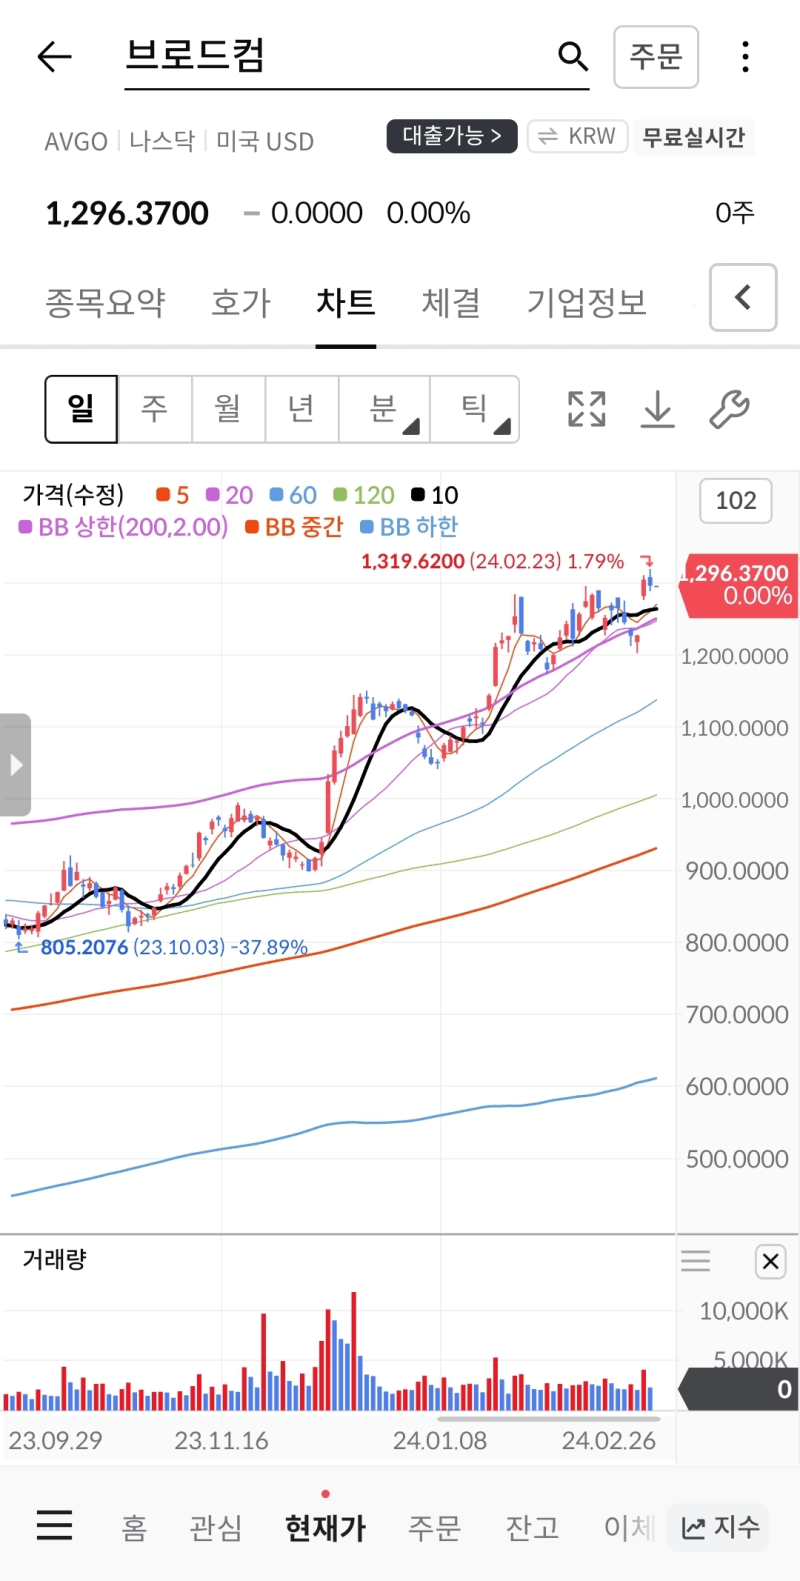
Task: Tap the 5-day moving average legend
Action: click(x=173, y=495)
